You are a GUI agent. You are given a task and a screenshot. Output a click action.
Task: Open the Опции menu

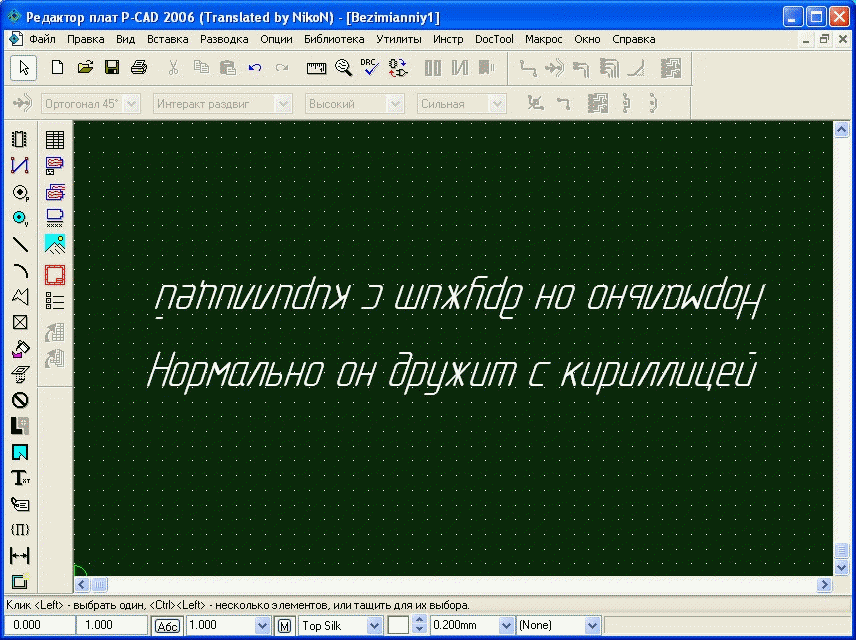(276, 39)
